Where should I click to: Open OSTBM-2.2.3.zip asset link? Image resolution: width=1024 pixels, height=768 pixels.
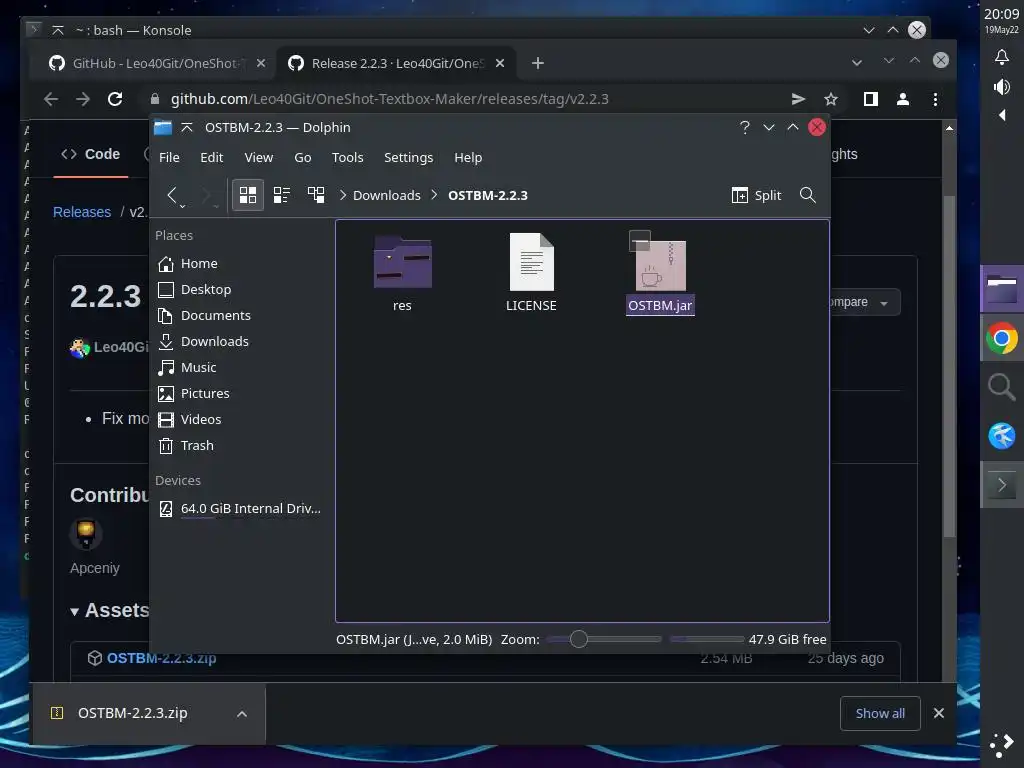pyautogui.click(x=161, y=658)
